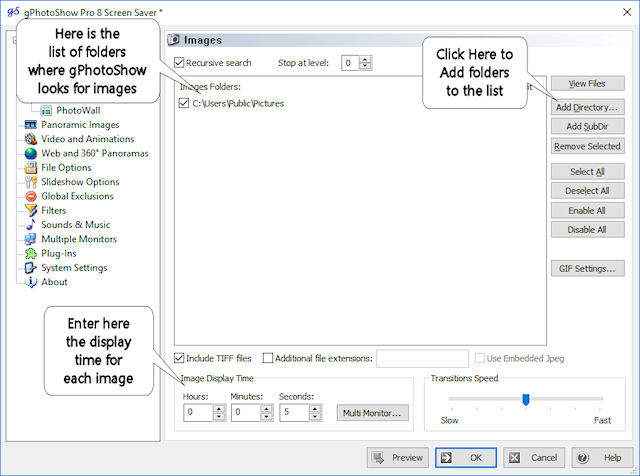Open Multi Monitor... display time settings

point(372,413)
